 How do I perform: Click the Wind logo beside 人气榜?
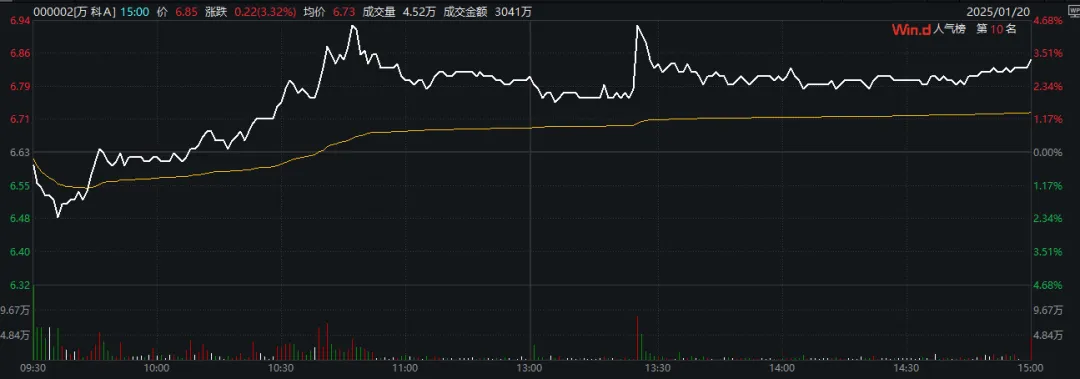coord(911,30)
